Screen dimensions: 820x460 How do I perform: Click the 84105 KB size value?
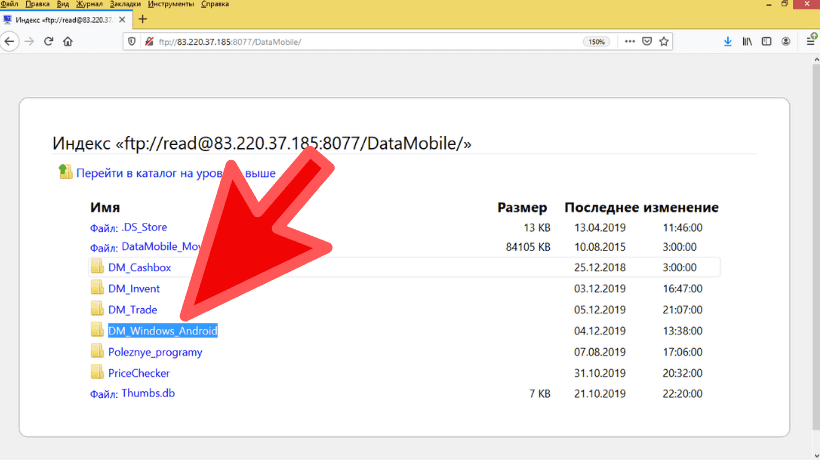point(528,247)
